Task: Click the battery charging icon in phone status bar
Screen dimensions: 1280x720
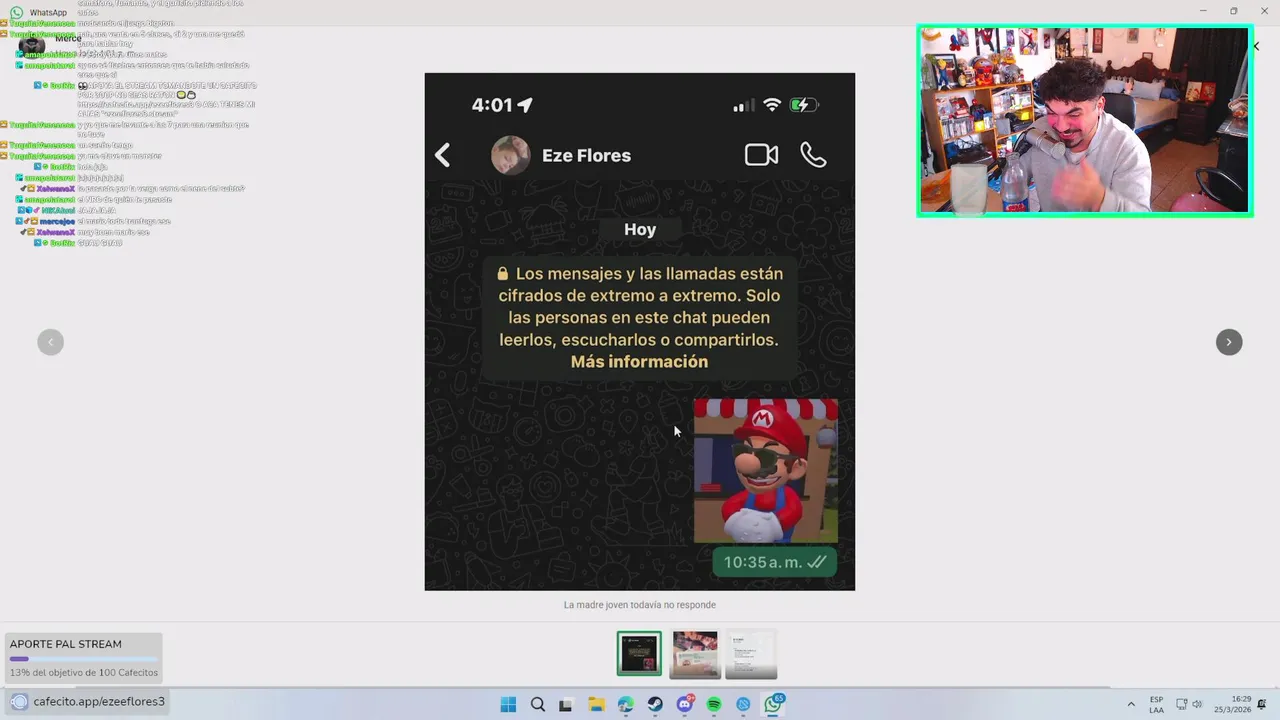Action: coord(804,105)
